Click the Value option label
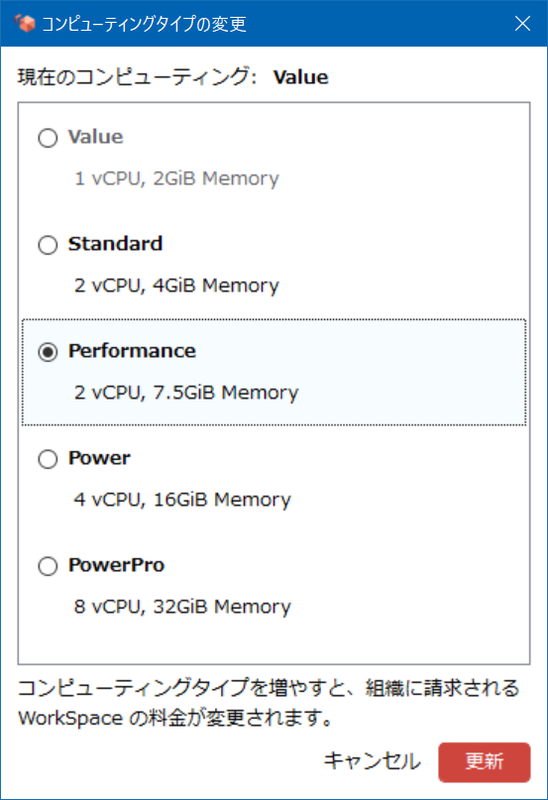Viewport: 548px width, 800px height. pyautogui.click(x=96, y=137)
